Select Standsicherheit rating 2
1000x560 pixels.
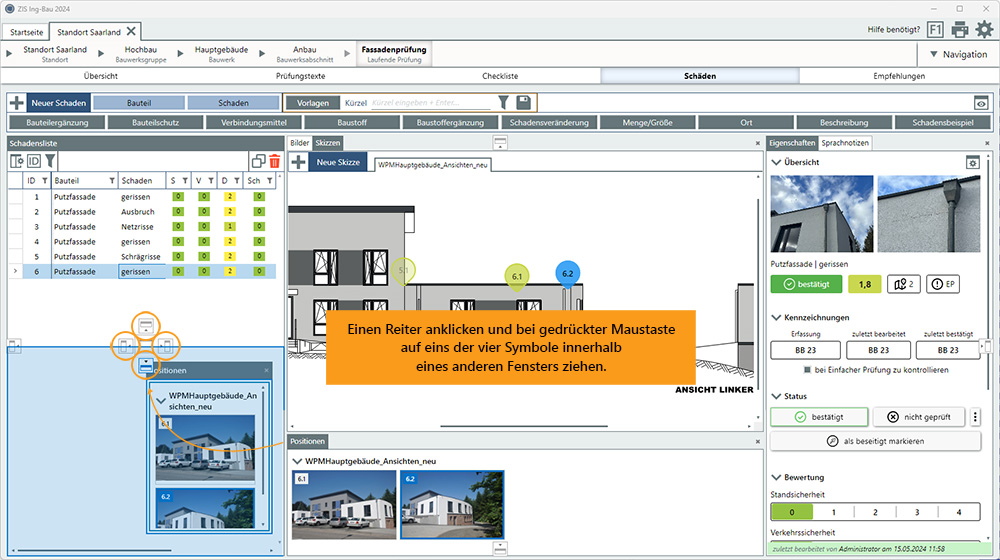click(875, 512)
